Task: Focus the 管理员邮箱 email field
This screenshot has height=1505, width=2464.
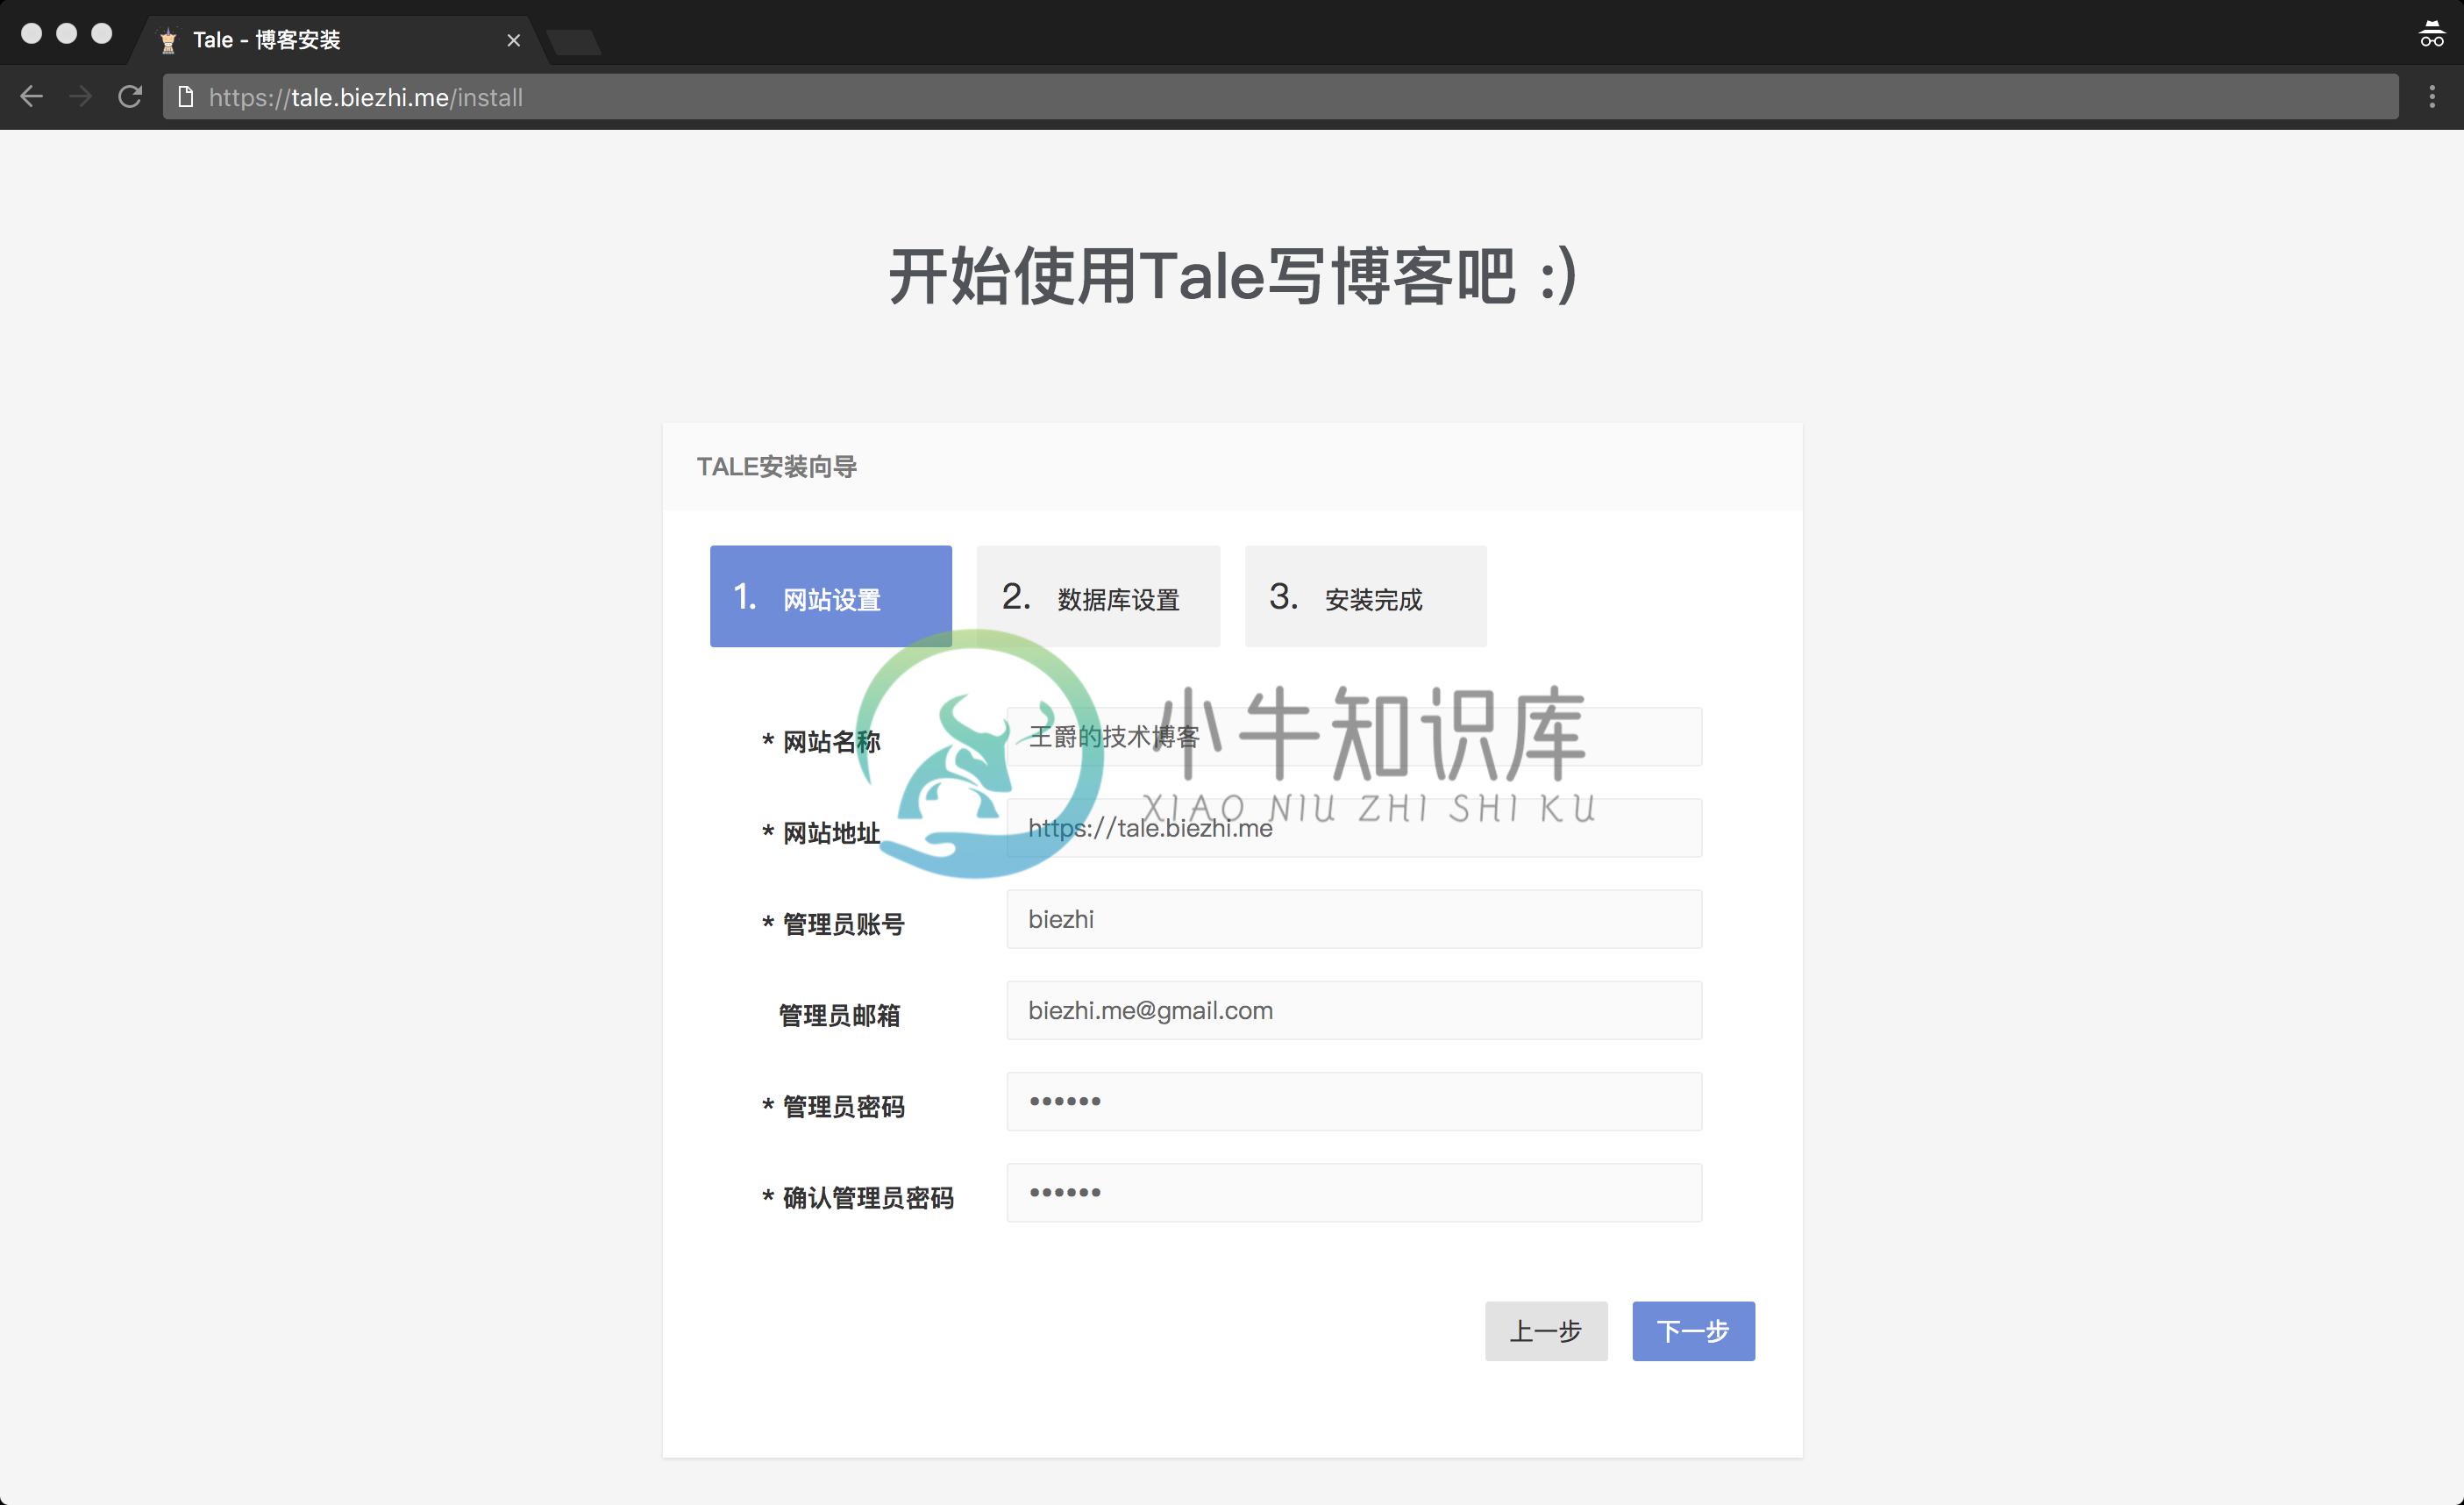Action: [x=1354, y=1010]
